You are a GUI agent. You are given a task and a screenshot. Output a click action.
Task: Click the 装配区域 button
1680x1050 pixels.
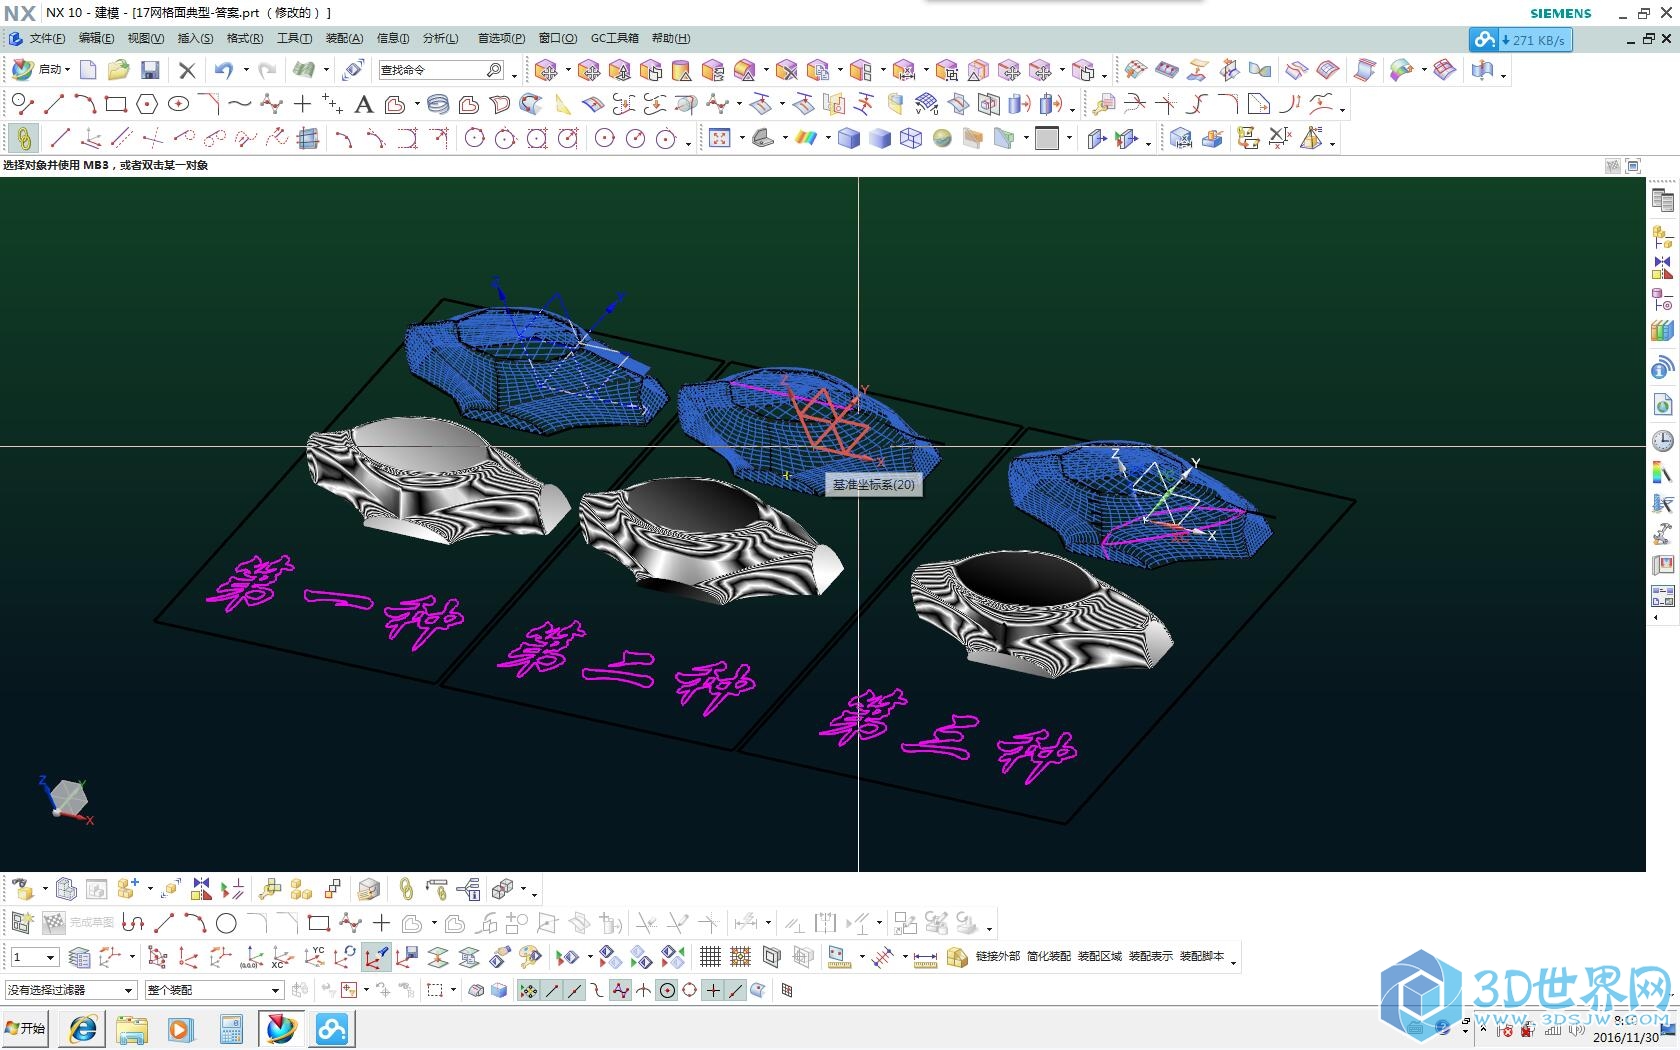coord(1099,956)
